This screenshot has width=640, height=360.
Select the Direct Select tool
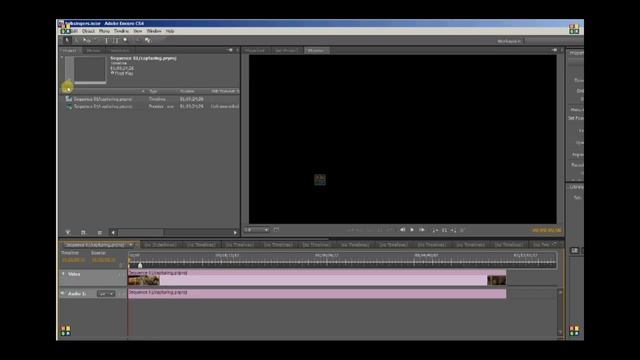click(x=76, y=40)
